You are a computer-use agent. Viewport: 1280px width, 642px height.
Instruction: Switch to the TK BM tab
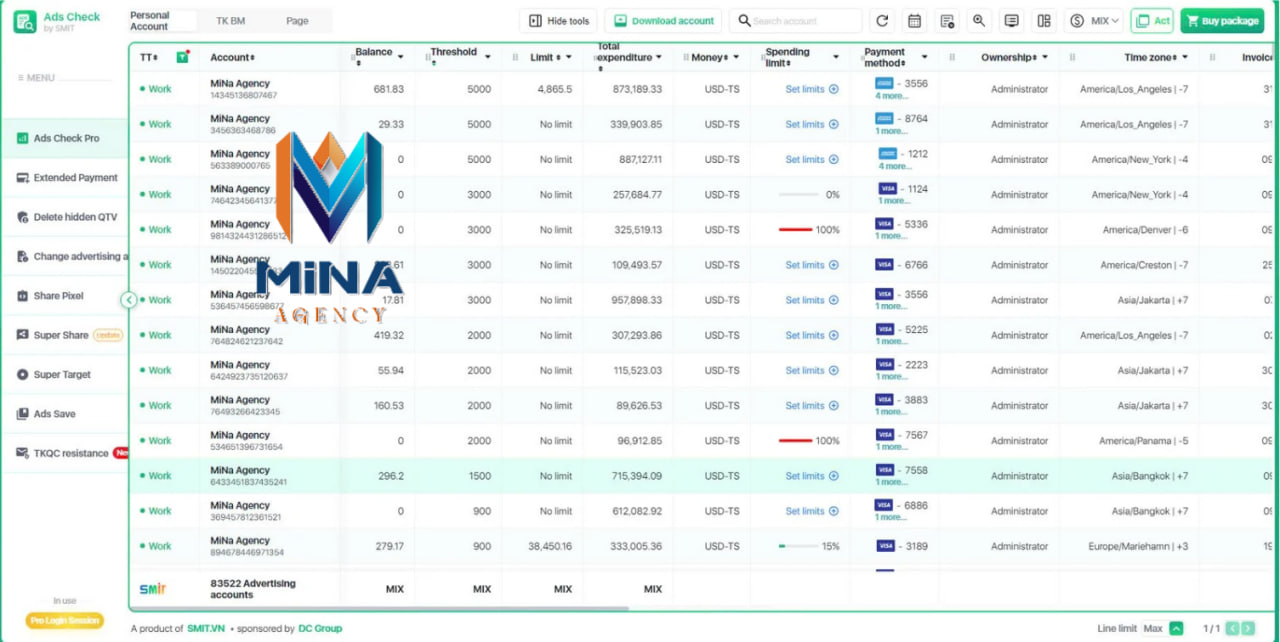click(230, 21)
